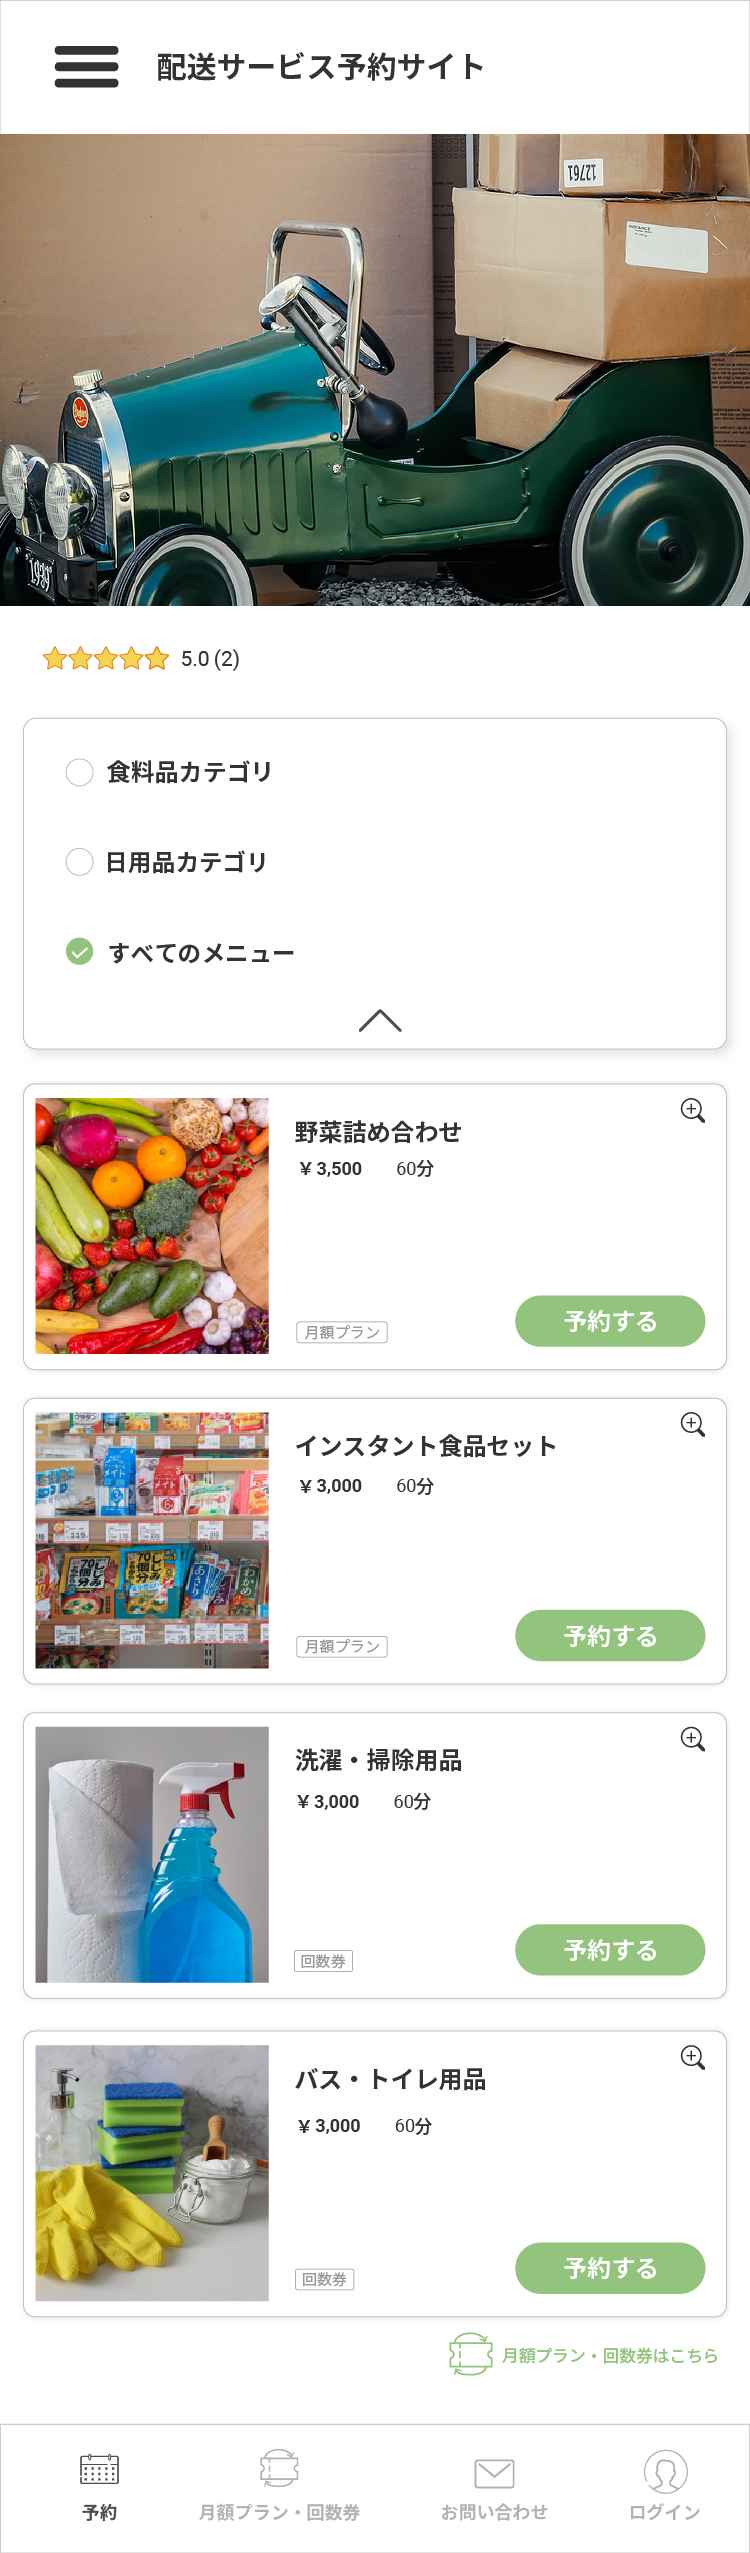Image resolution: width=750 pixels, height=2553 pixels.
Task: Click magnifier icon for インスタント食品セット
Action: coord(692,1425)
